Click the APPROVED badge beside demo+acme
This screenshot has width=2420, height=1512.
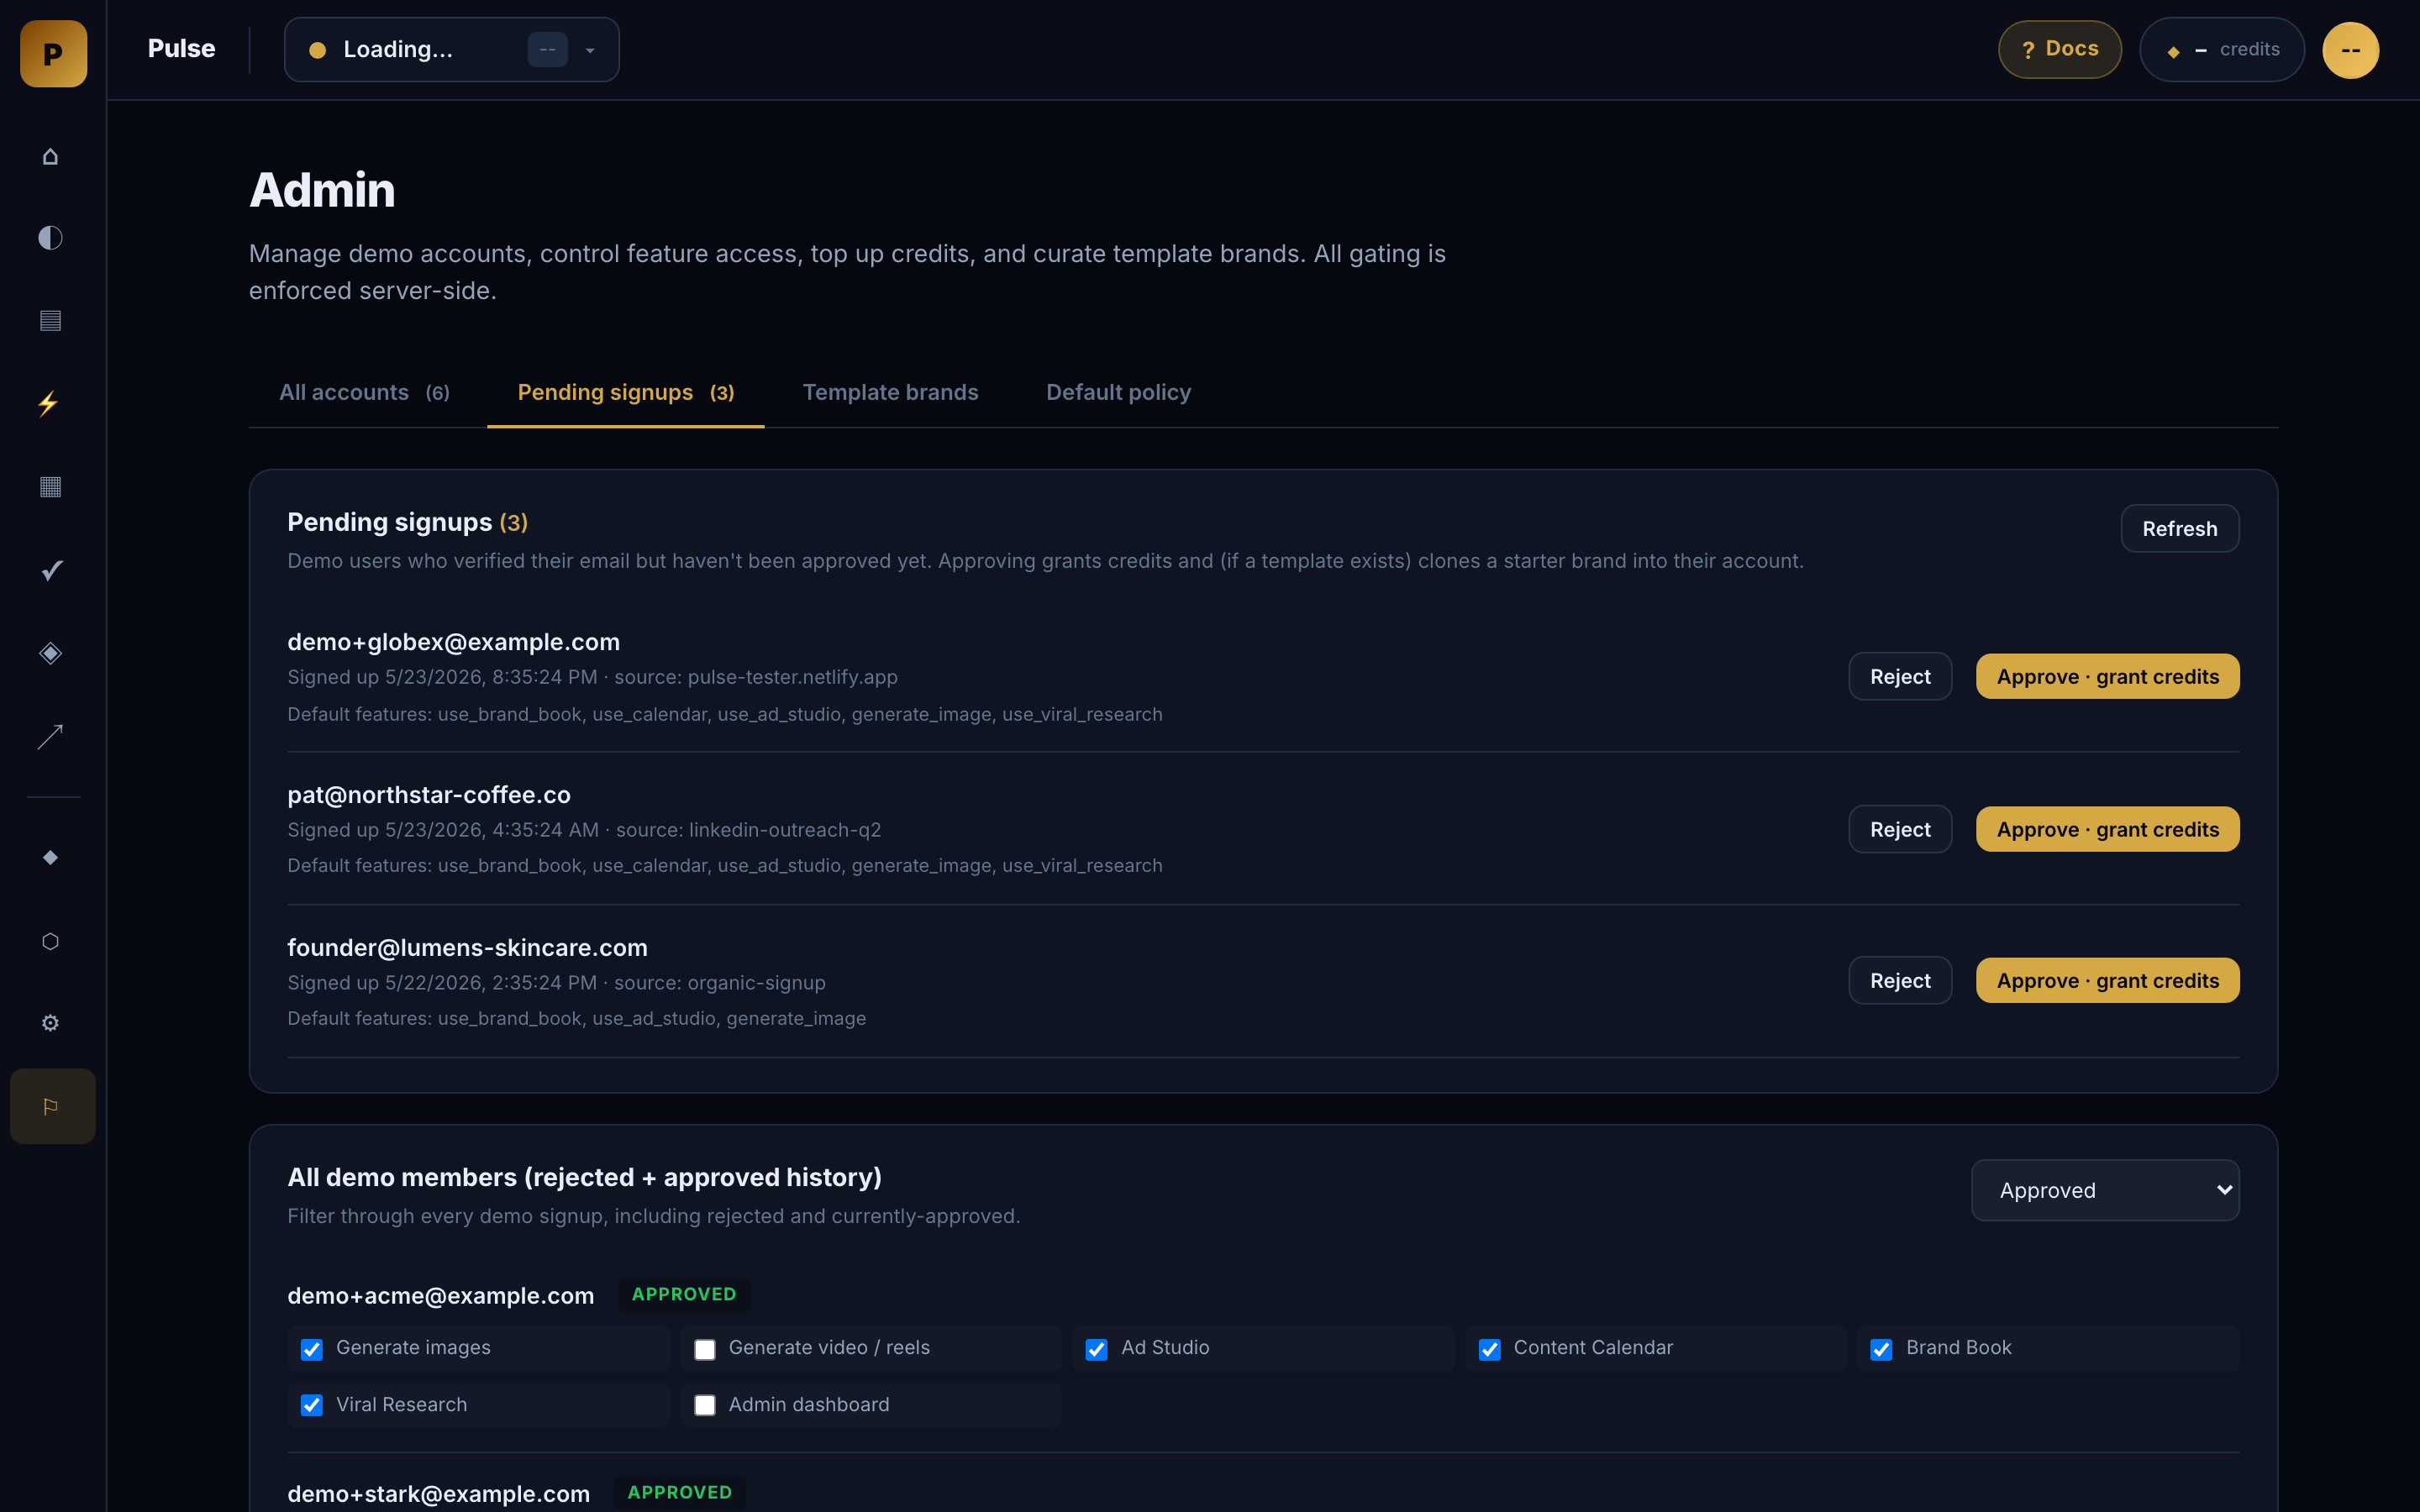click(x=684, y=1294)
